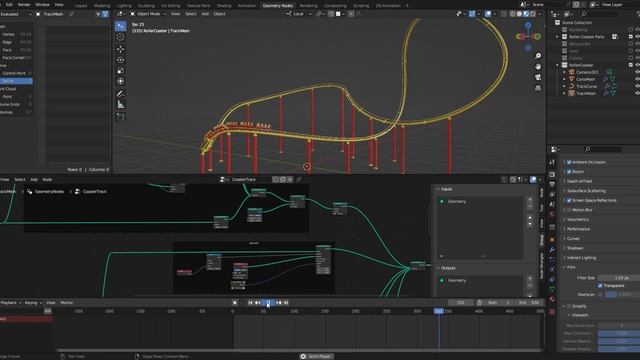This screenshot has height=360, width=640.
Task: Click the Camera.001 object icon in outliner
Action: point(571,72)
